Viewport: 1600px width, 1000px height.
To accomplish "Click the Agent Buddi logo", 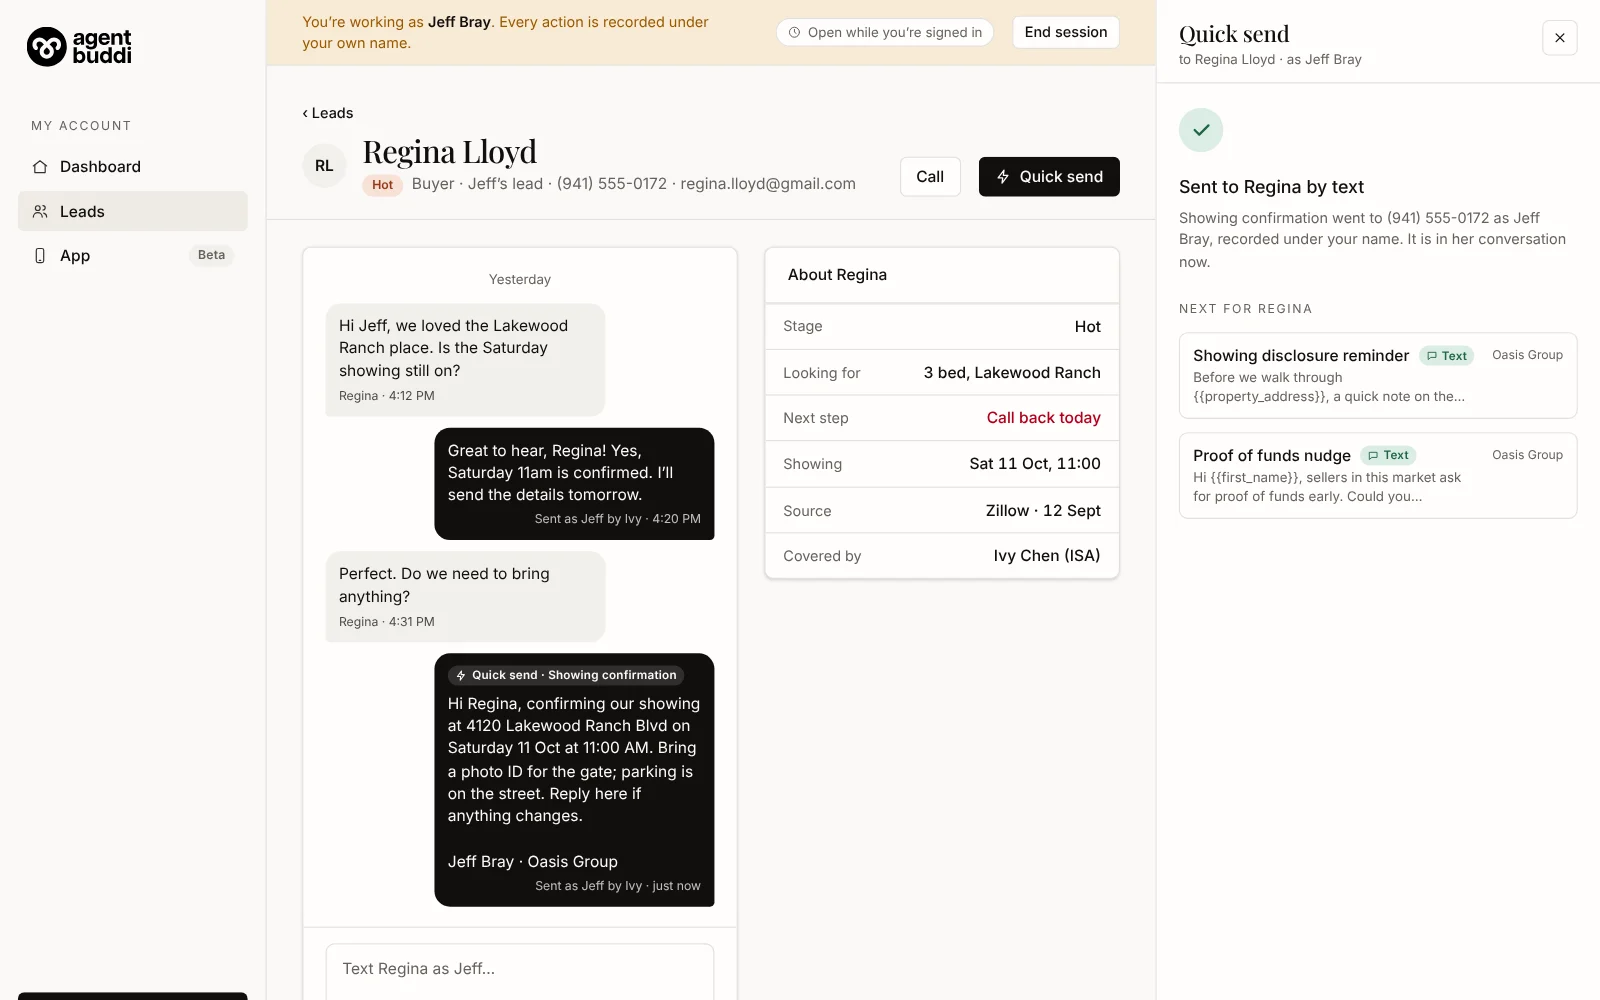I will point(79,46).
